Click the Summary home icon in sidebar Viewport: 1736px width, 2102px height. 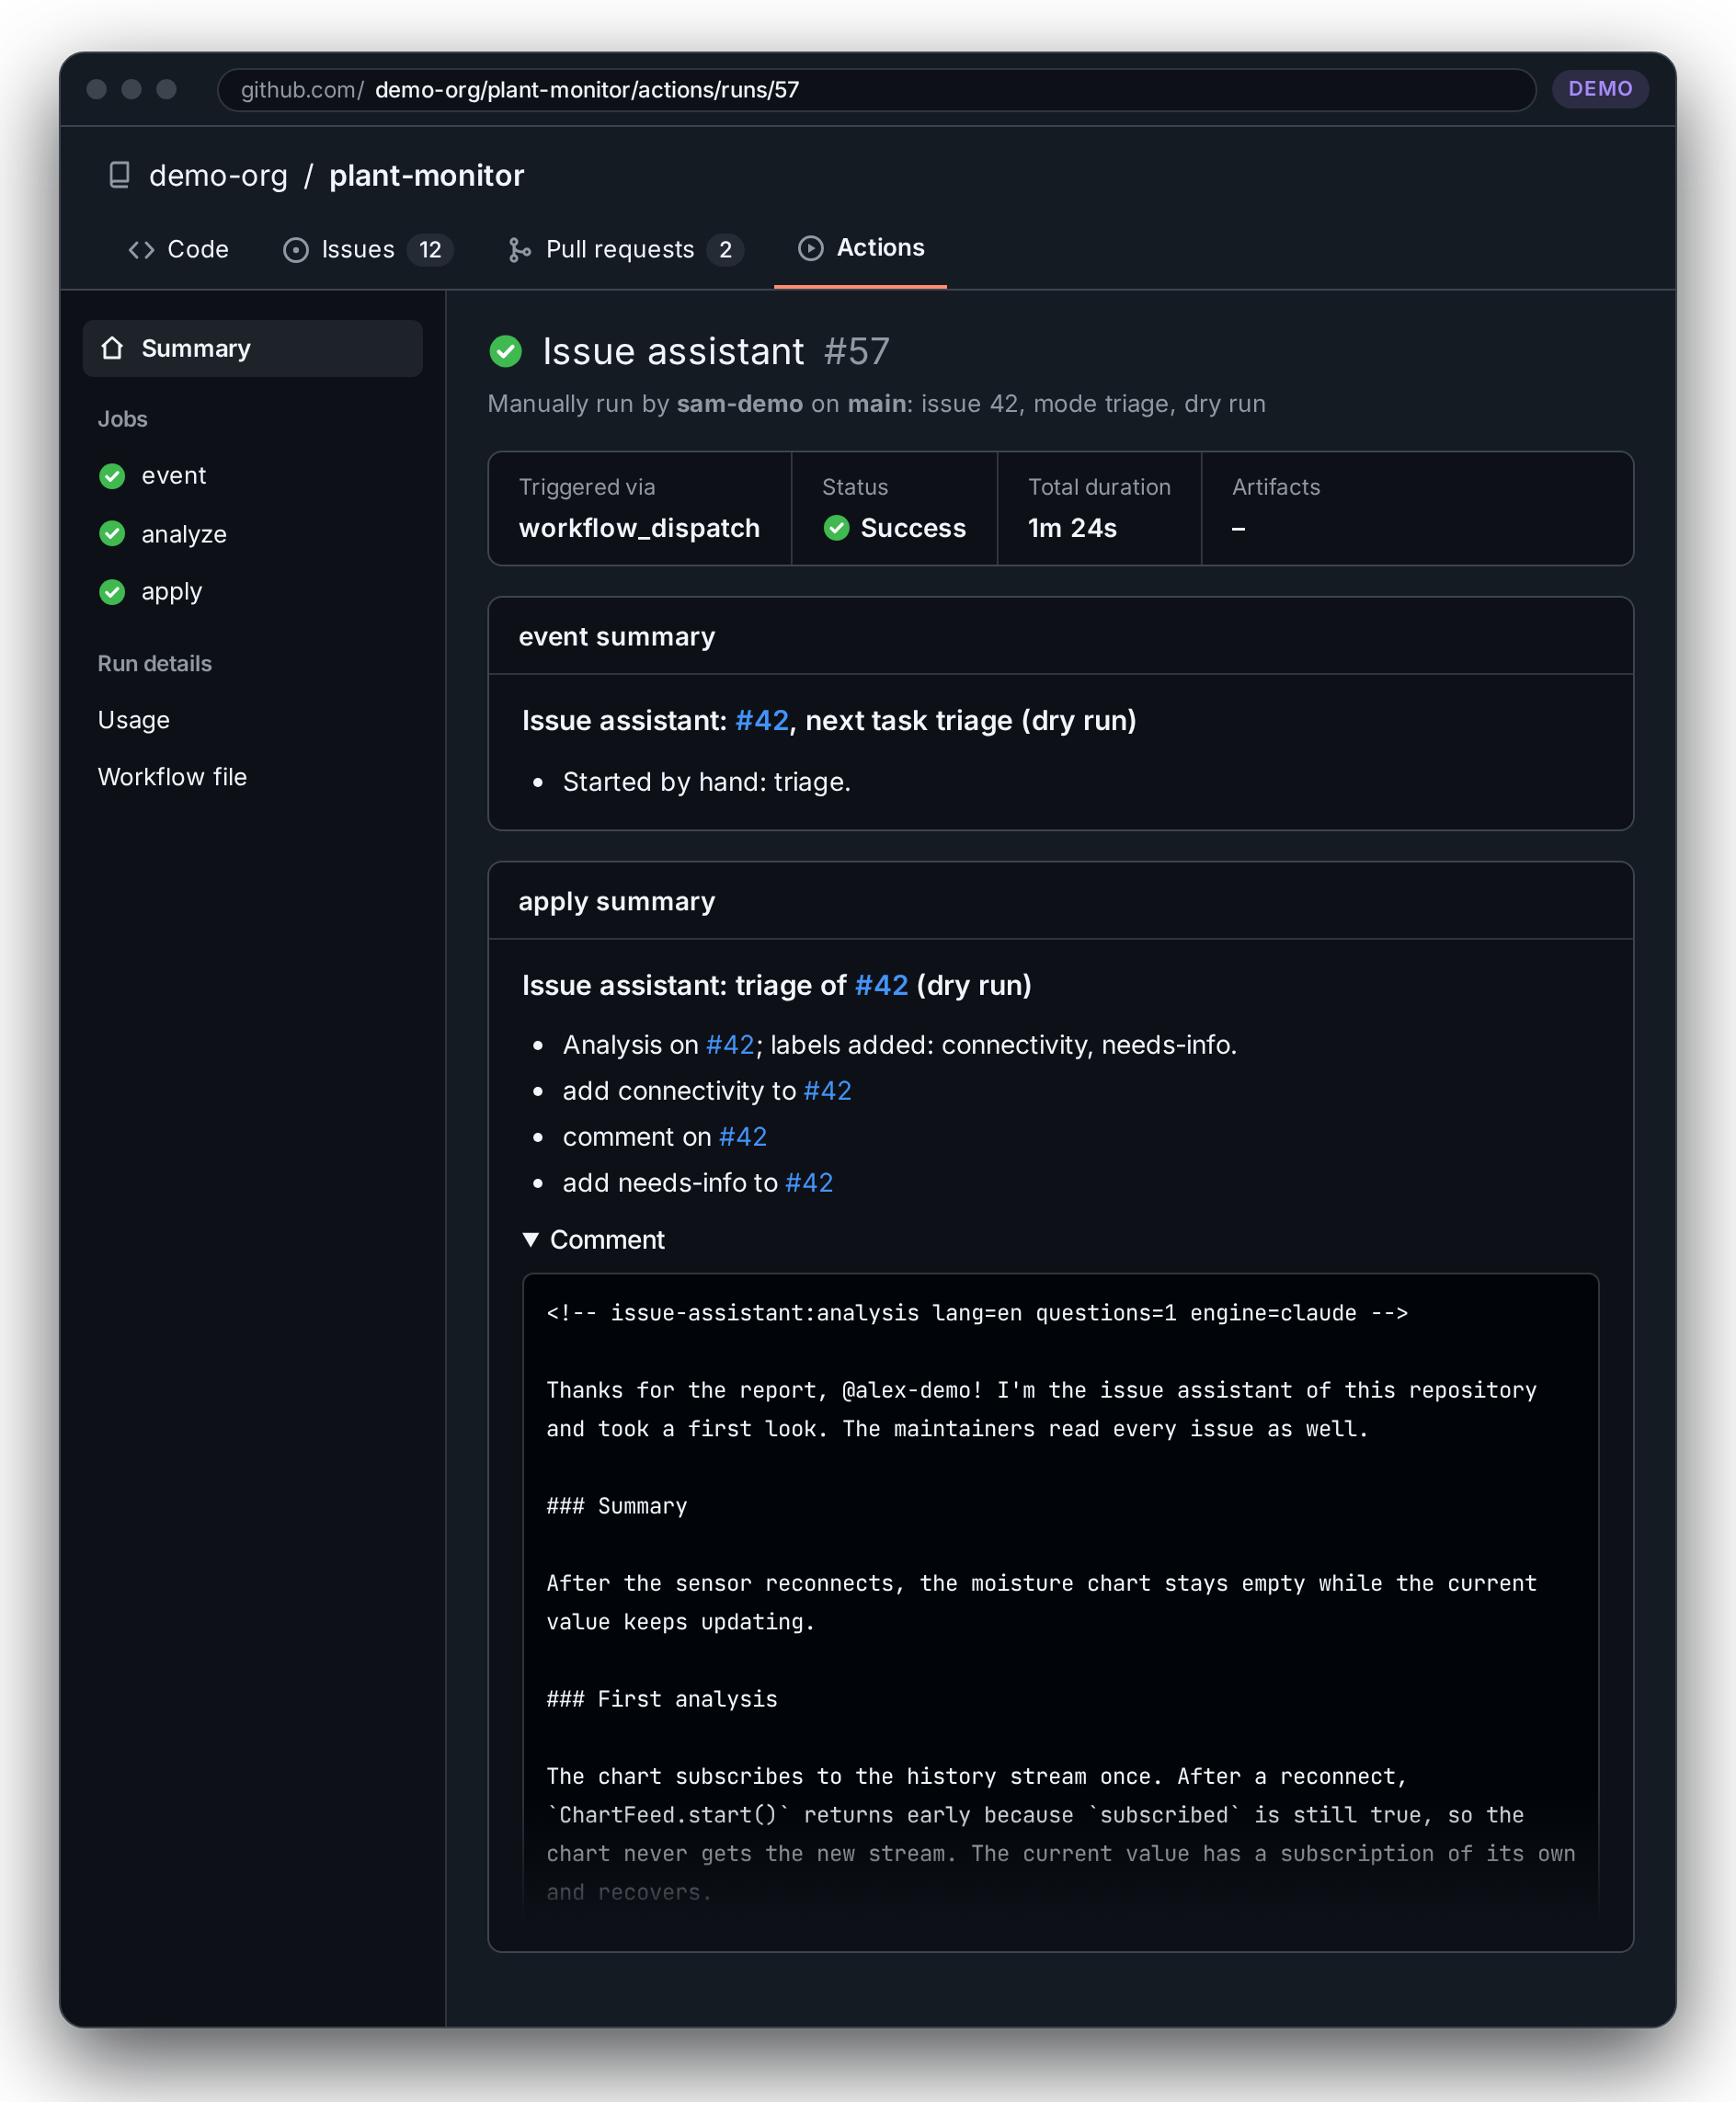112,348
